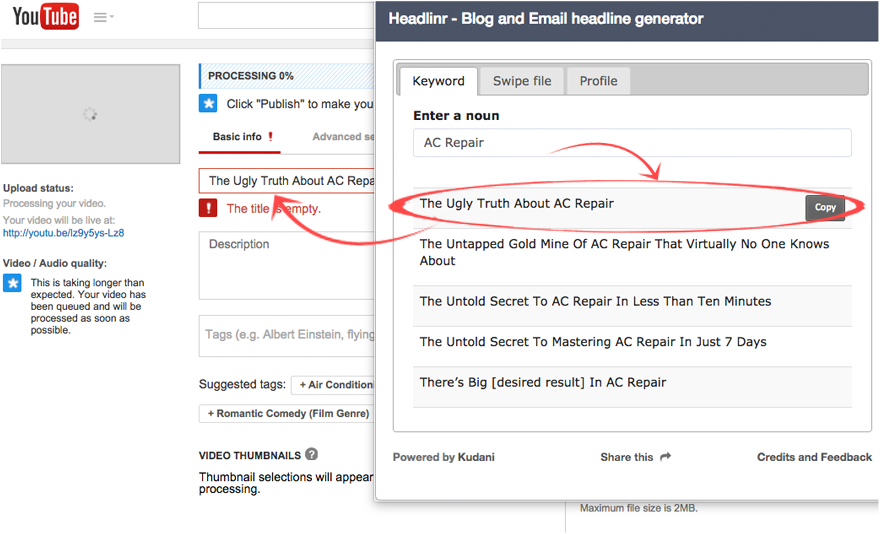This screenshot has height=534, width=880.
Task: Select the Untapped Gold Mine headline
Action: [x=624, y=252]
